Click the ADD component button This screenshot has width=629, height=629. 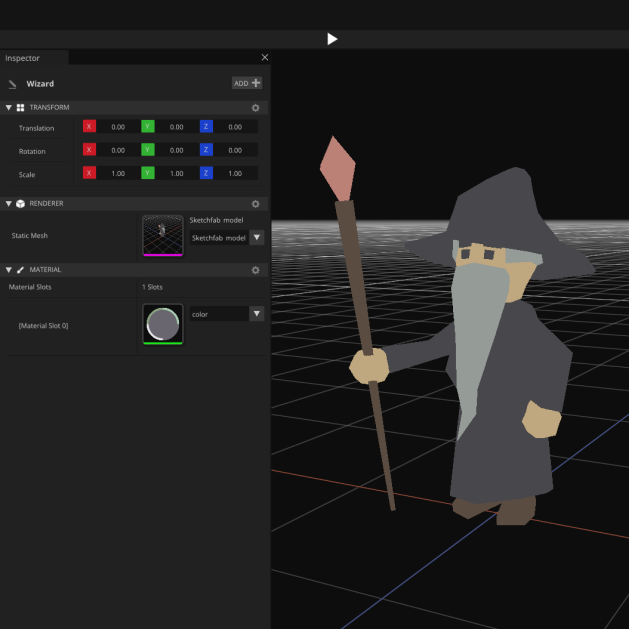point(247,83)
